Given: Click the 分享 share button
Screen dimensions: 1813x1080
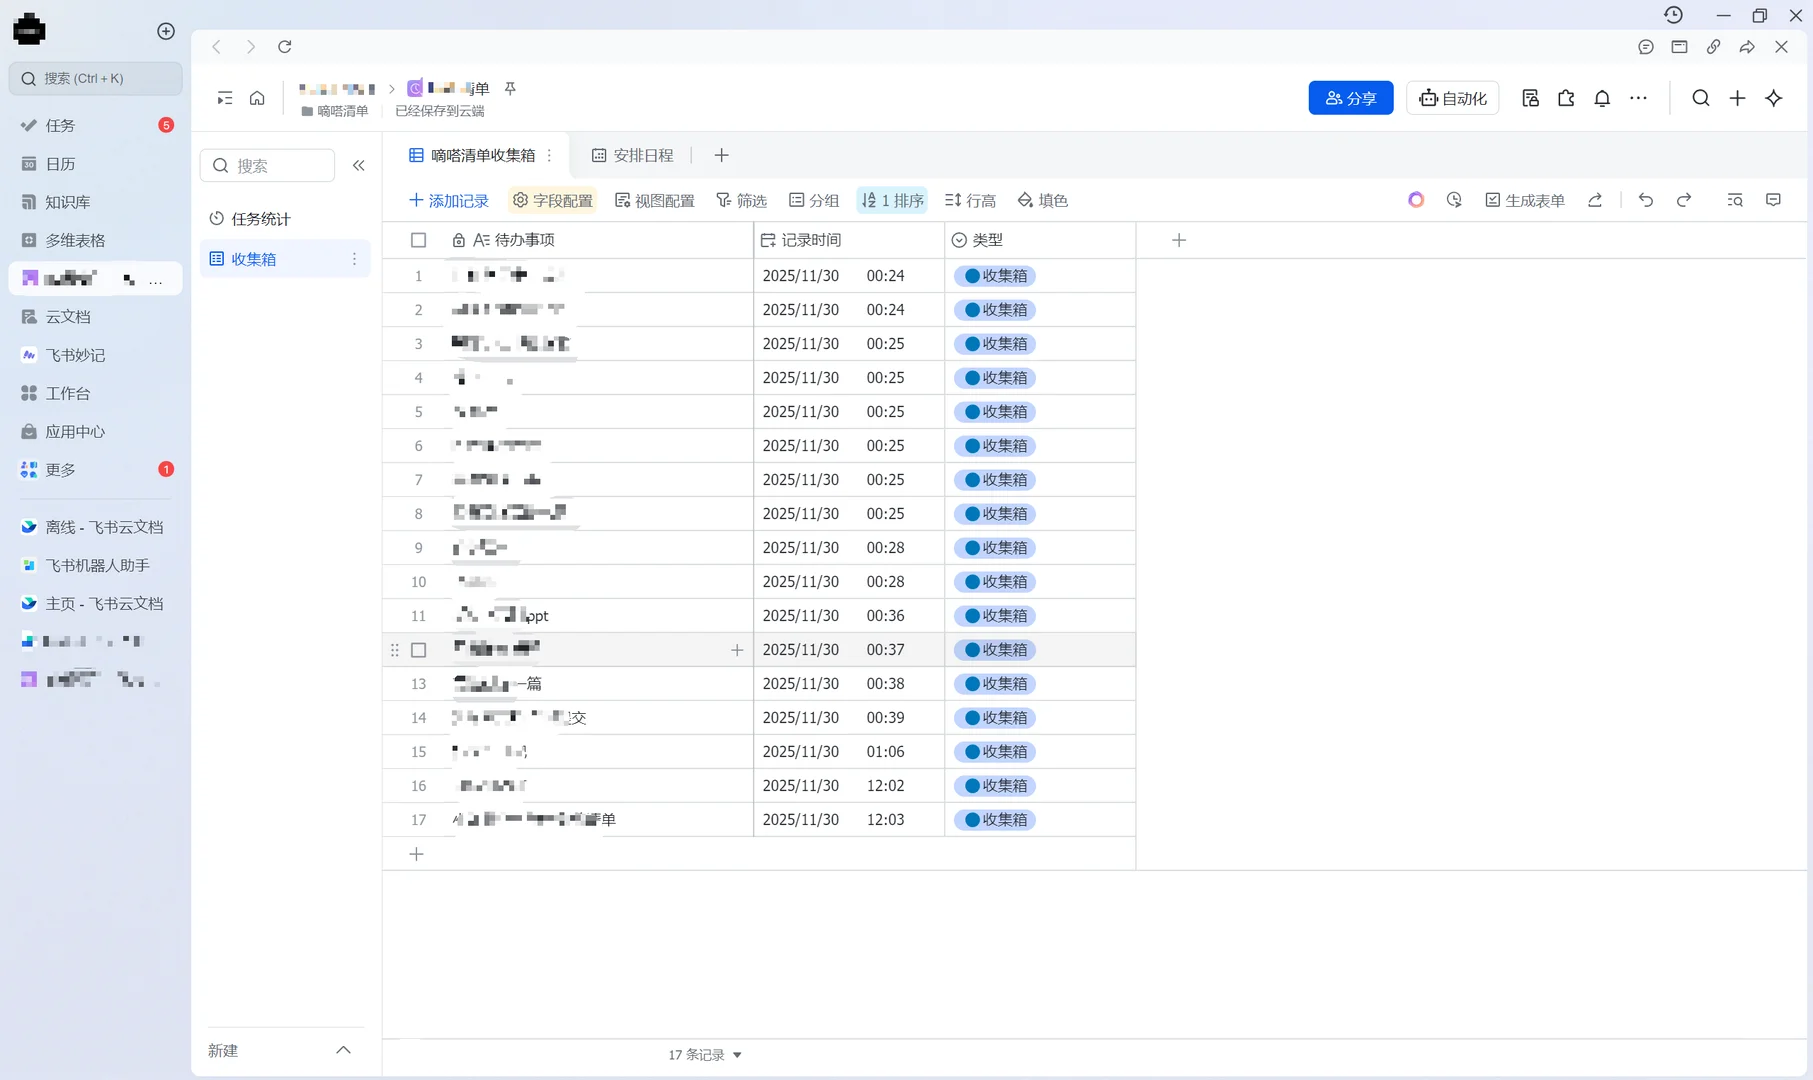Looking at the screenshot, I should (x=1350, y=98).
